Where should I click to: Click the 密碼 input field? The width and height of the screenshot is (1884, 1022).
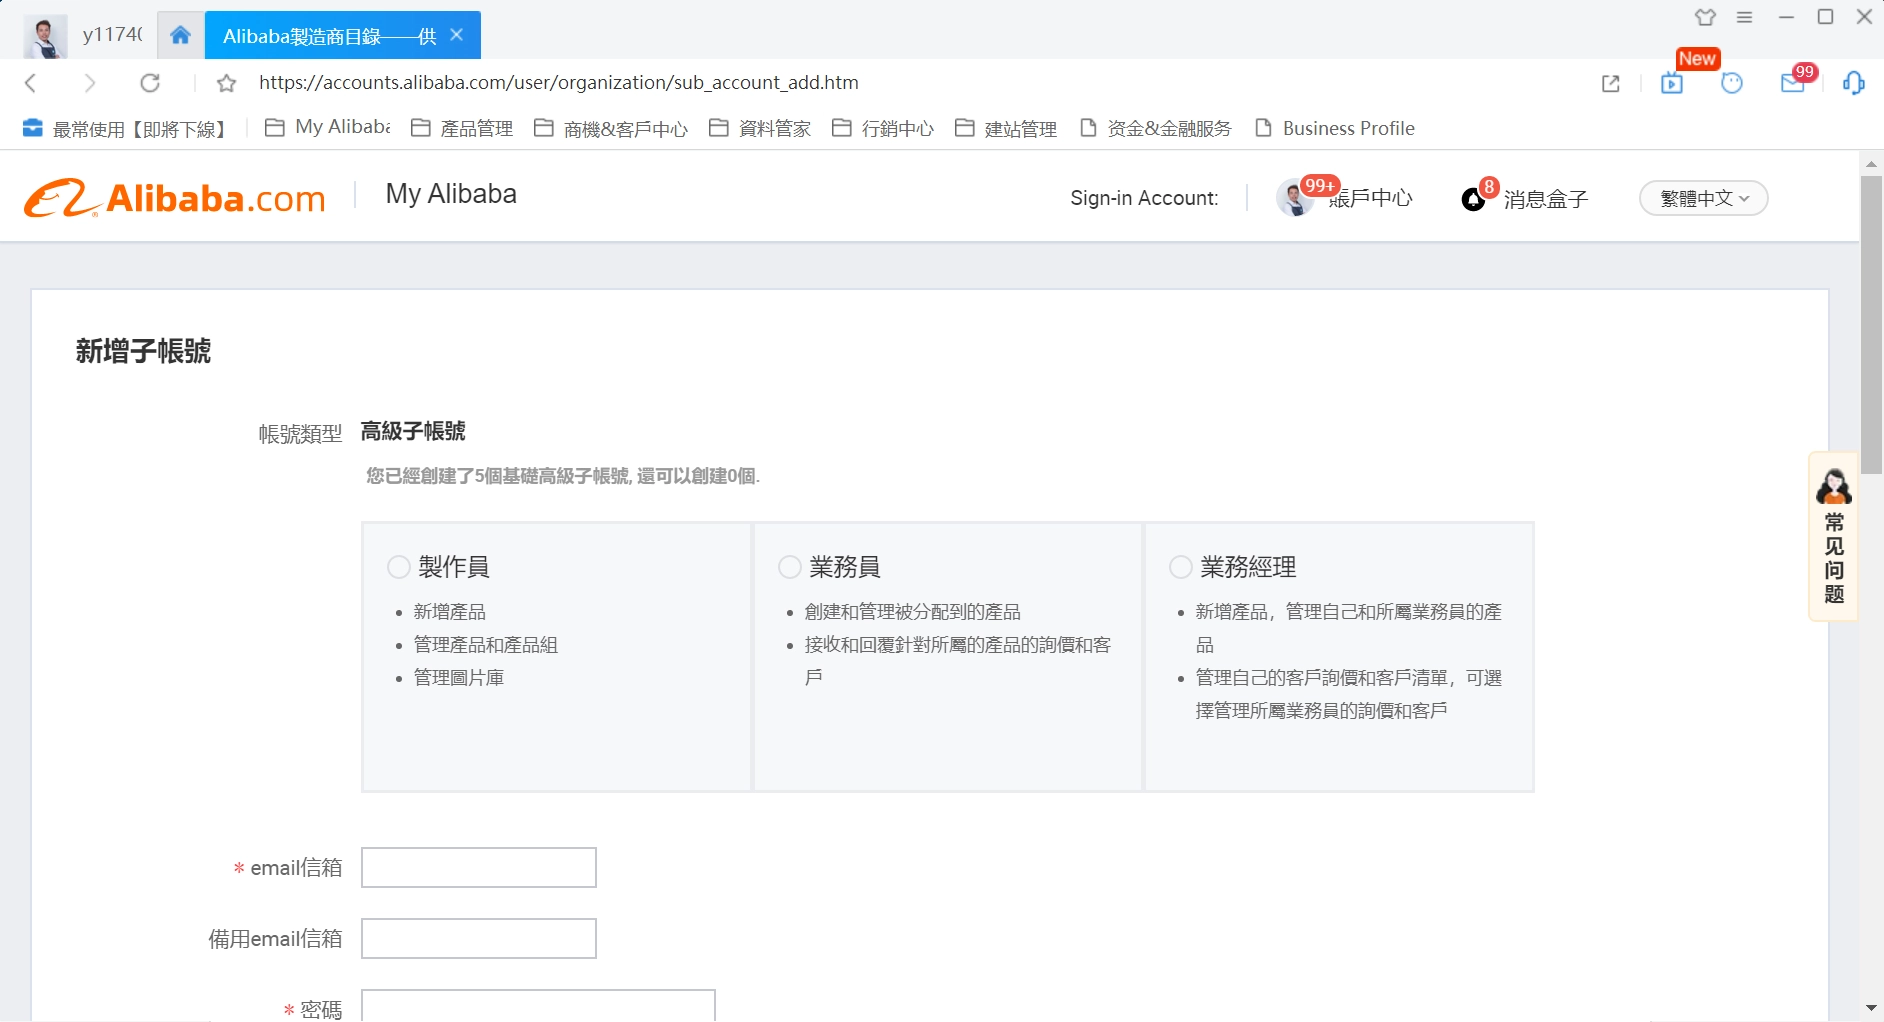538,1005
